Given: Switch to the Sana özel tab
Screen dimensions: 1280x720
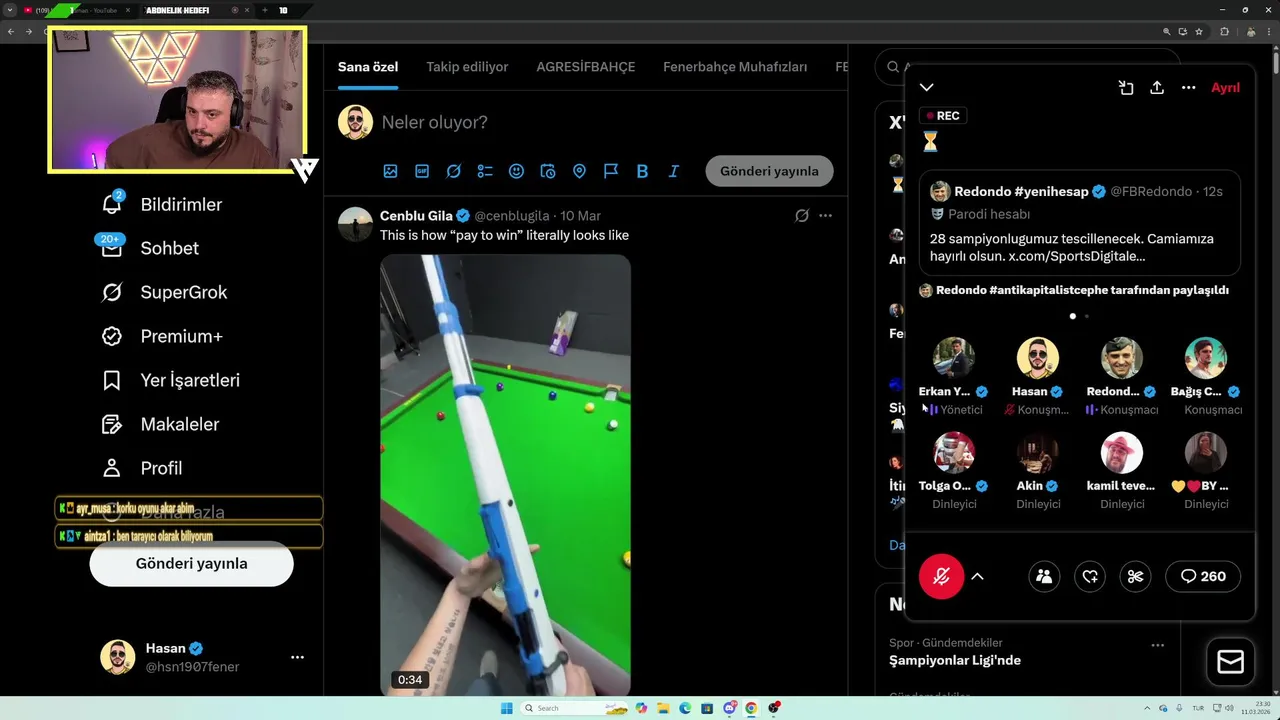Looking at the screenshot, I should coord(368,67).
